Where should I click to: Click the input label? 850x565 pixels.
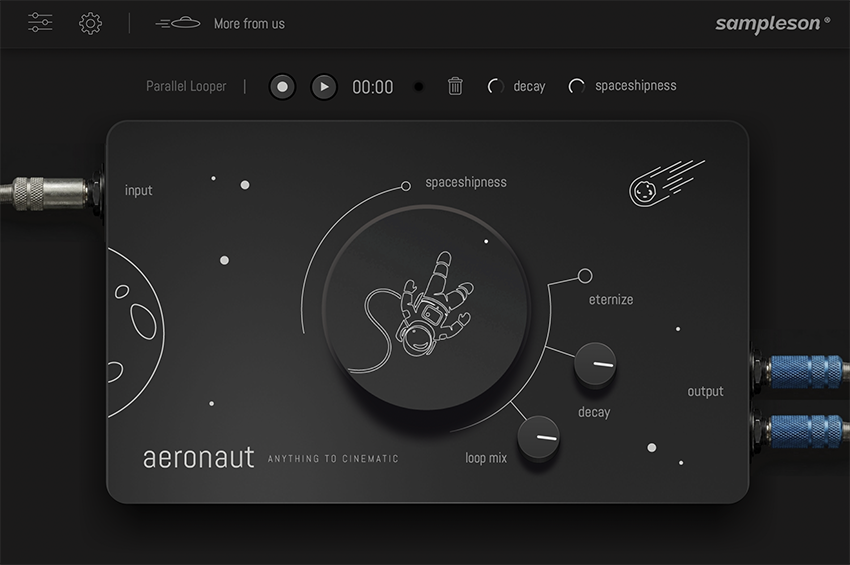pyautogui.click(x=139, y=190)
